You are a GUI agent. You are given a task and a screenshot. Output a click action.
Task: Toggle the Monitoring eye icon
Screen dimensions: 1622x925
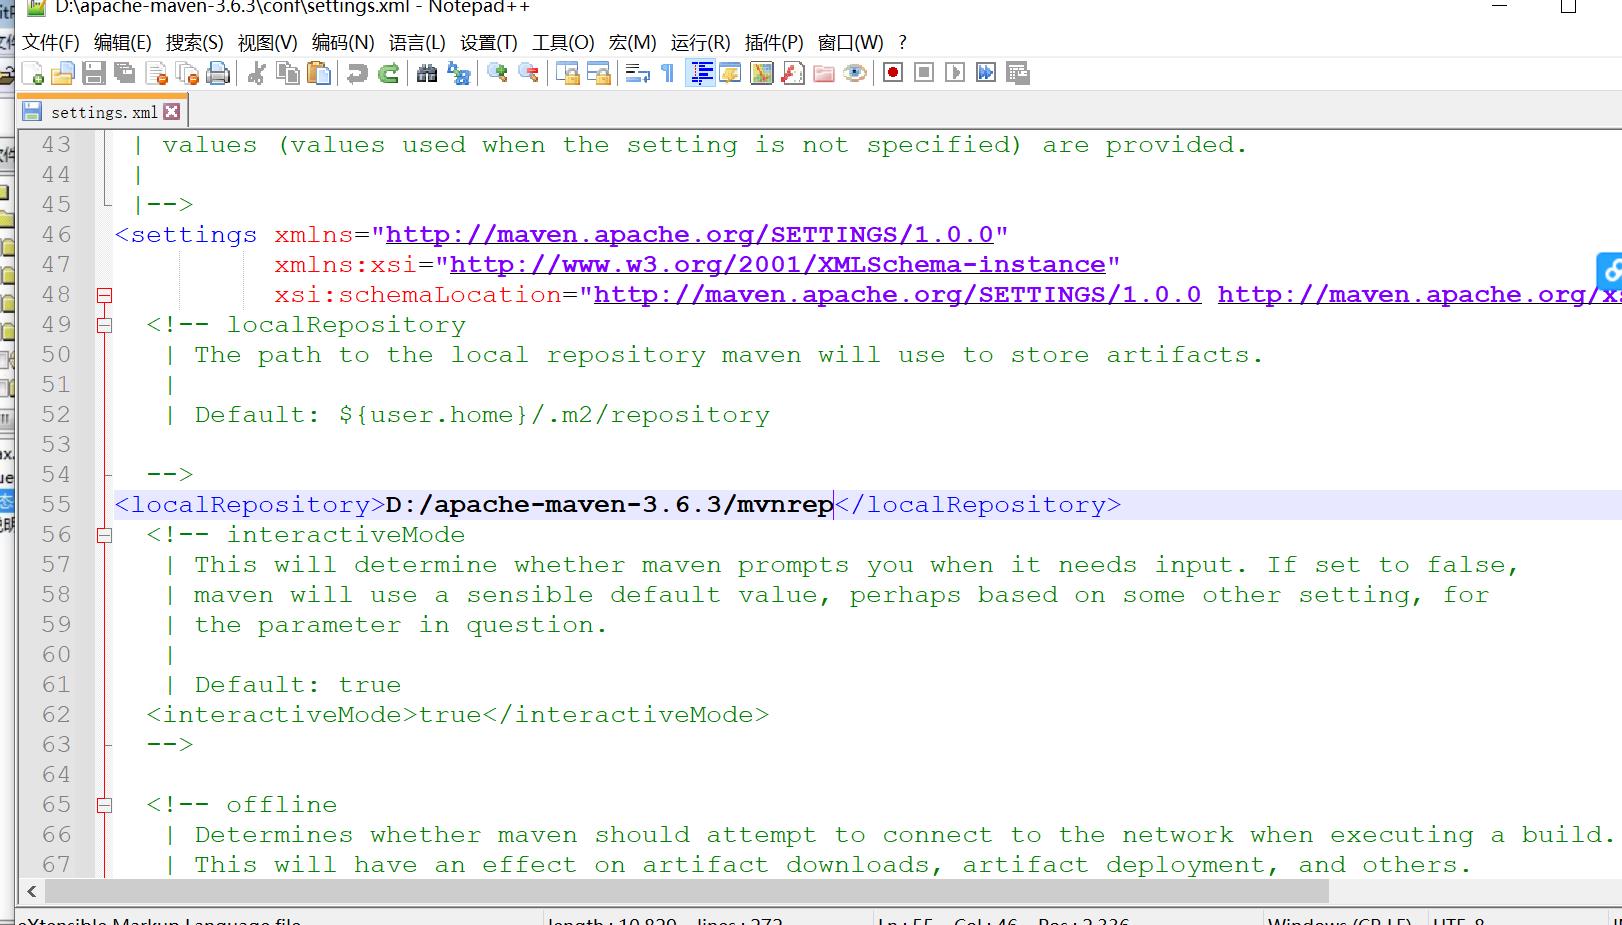coord(855,73)
